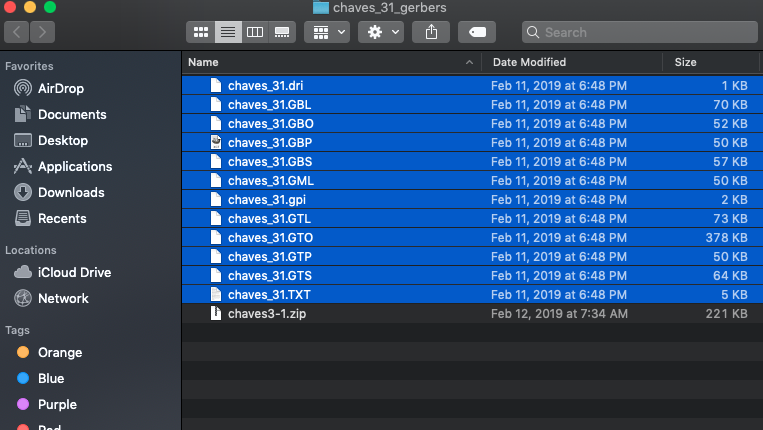This screenshot has width=763, height=430.
Task: Go back with the left arrow
Action: coord(18,32)
